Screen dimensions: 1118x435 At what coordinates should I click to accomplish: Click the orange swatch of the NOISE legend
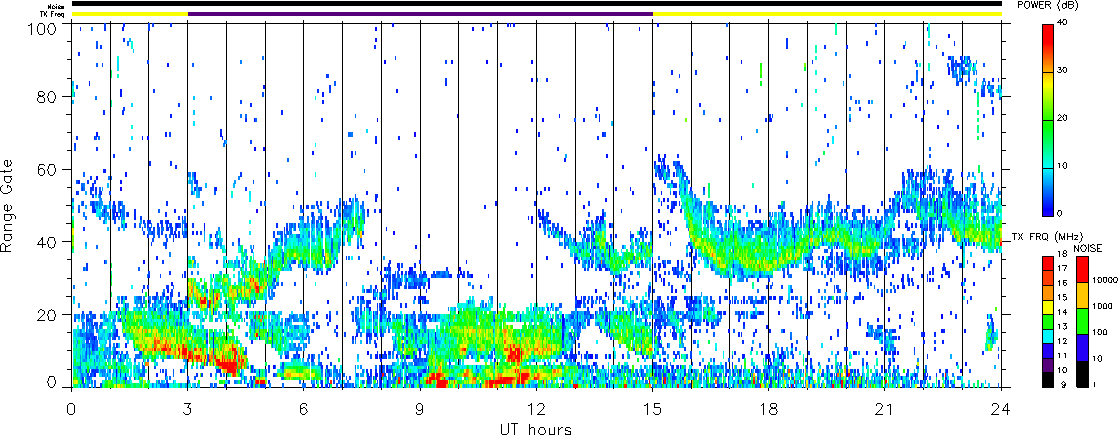[1082, 295]
